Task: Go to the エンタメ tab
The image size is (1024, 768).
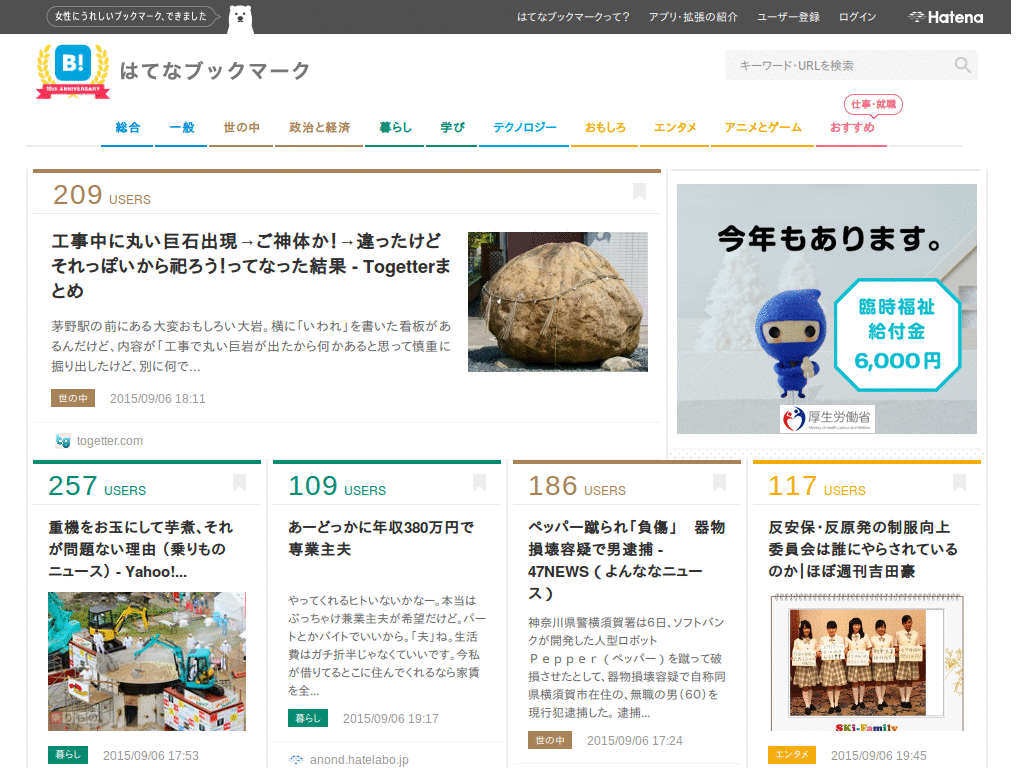Action: tap(675, 127)
